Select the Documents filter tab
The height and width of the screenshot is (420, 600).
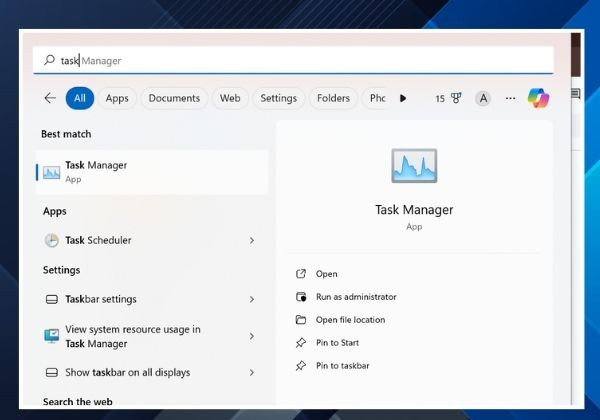[174, 98]
